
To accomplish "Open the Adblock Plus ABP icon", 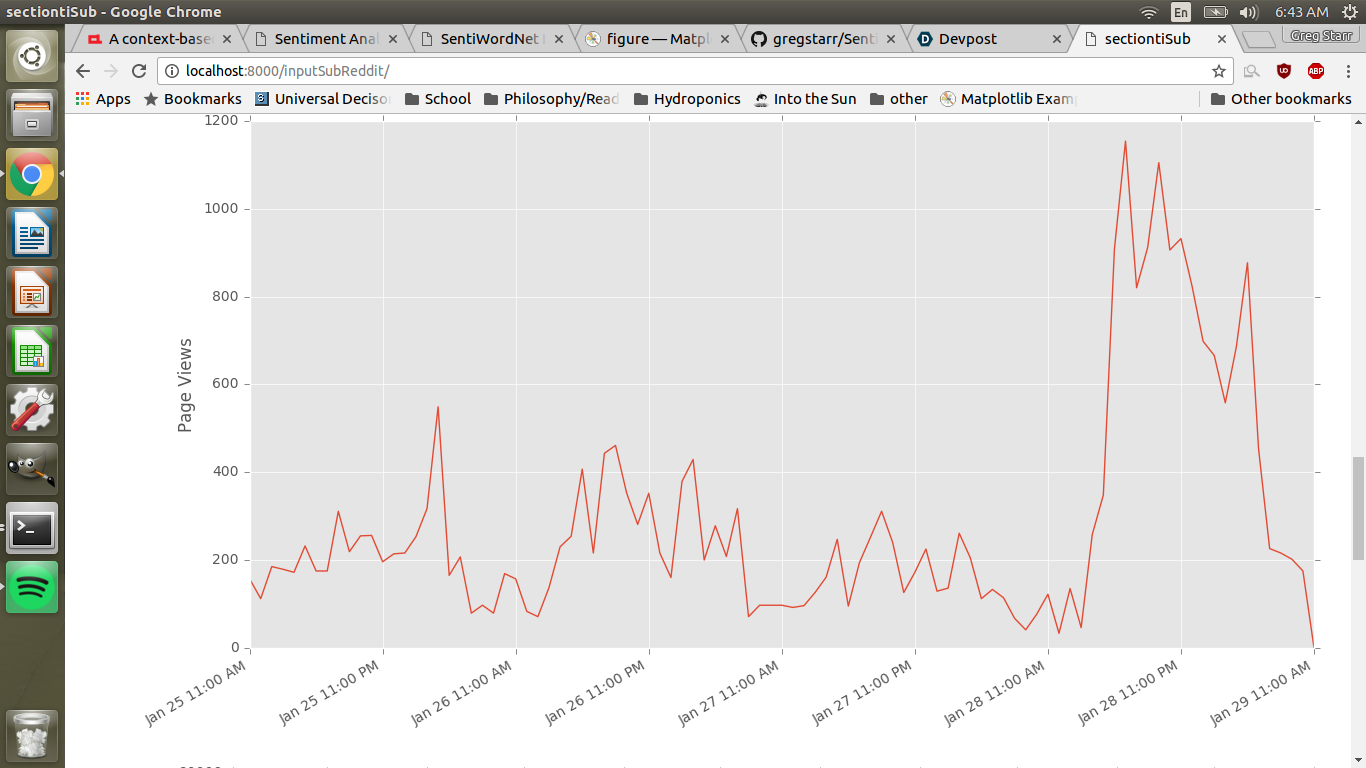I will pos(1316,71).
